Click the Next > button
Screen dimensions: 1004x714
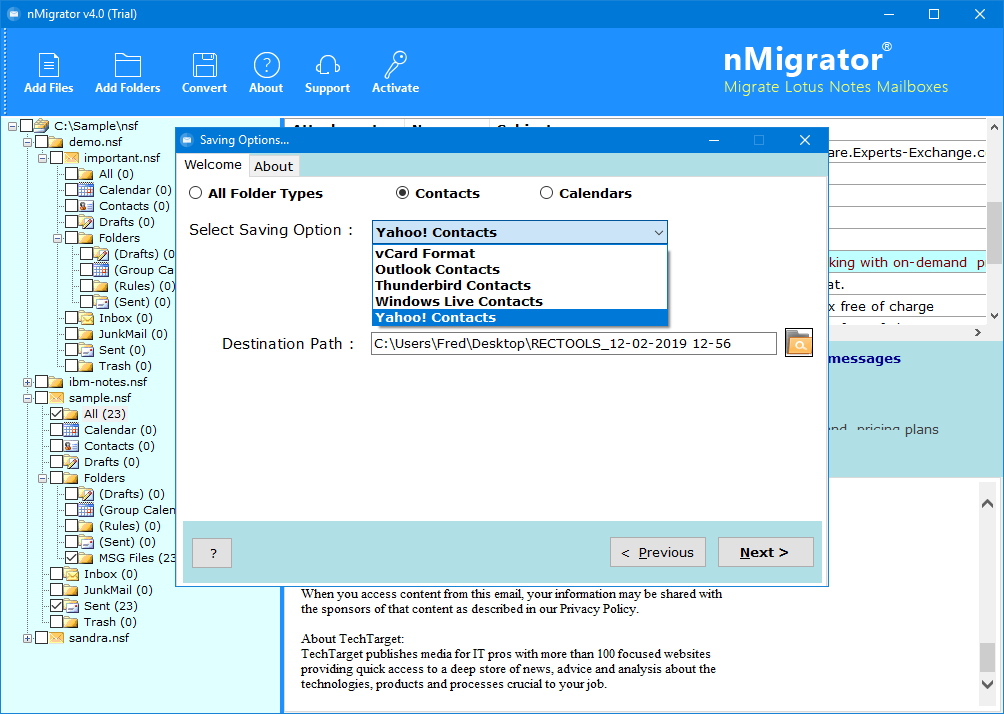coord(765,552)
